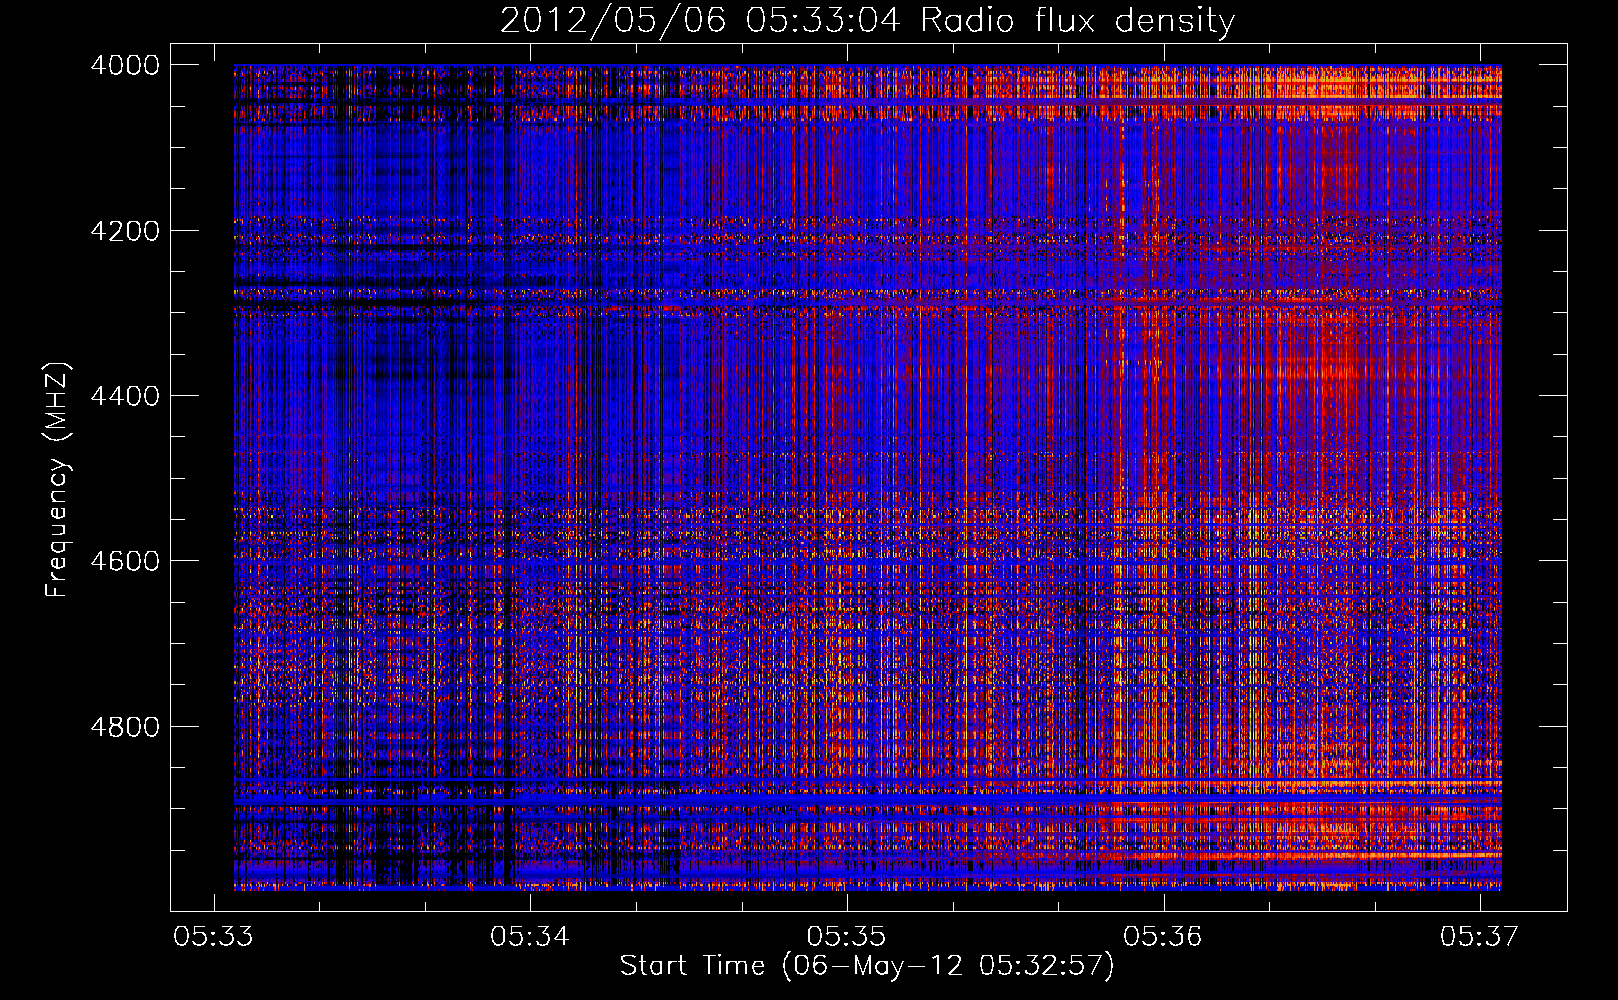Viewport: 1618px width, 1000px height.
Task: Select the 4800 frequency axis label
Action: point(125,727)
